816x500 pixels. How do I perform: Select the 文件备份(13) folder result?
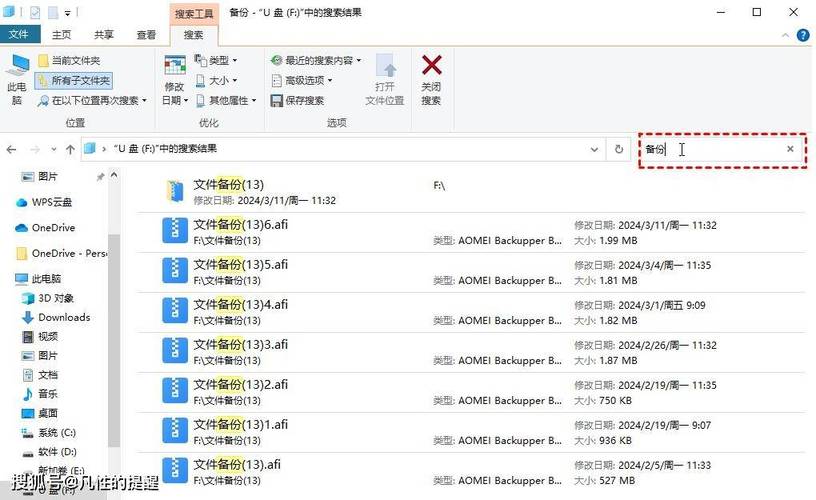[x=471, y=192]
